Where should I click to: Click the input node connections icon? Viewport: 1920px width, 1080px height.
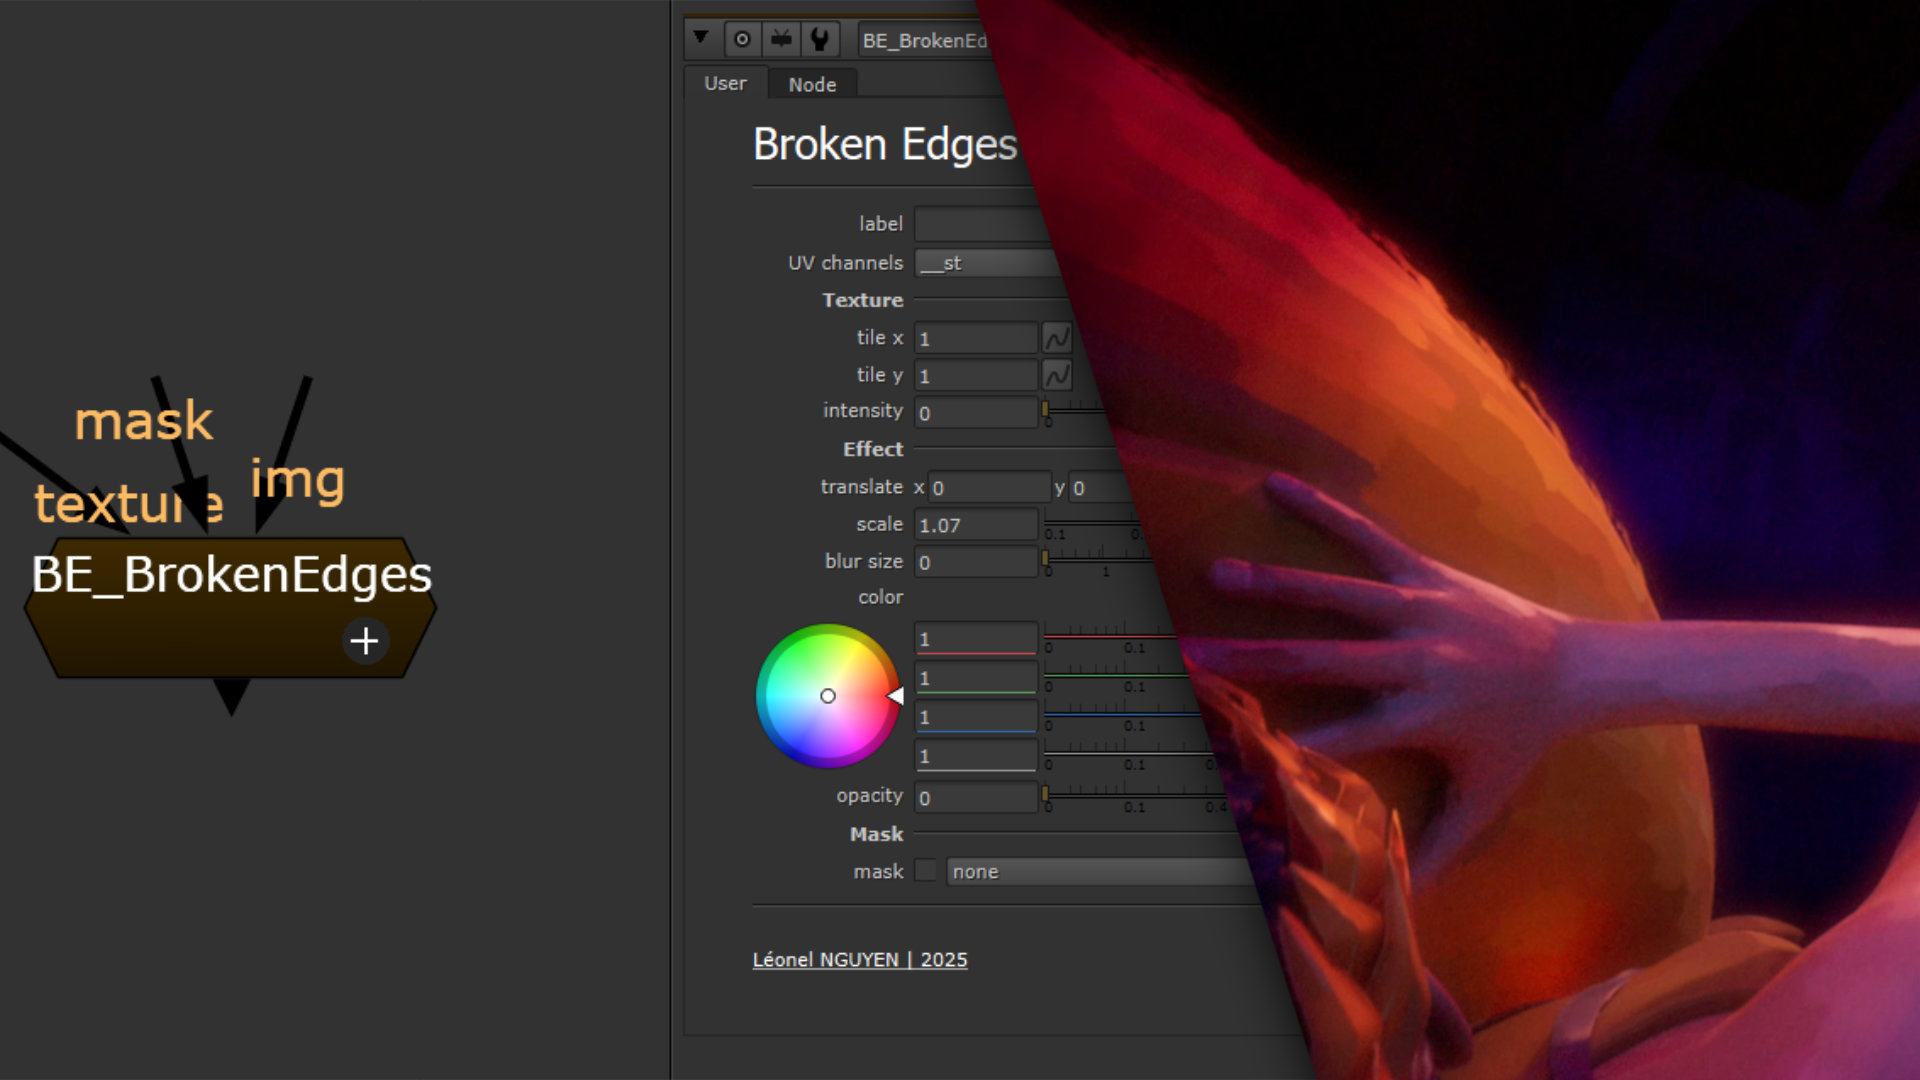(781, 40)
